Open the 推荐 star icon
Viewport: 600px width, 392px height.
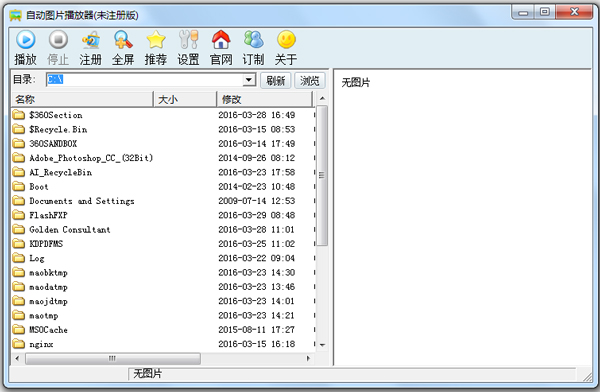(156, 40)
